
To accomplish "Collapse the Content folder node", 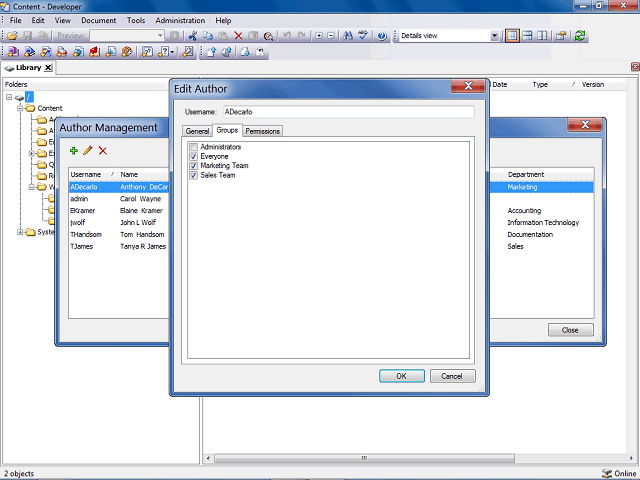I will (x=20, y=108).
